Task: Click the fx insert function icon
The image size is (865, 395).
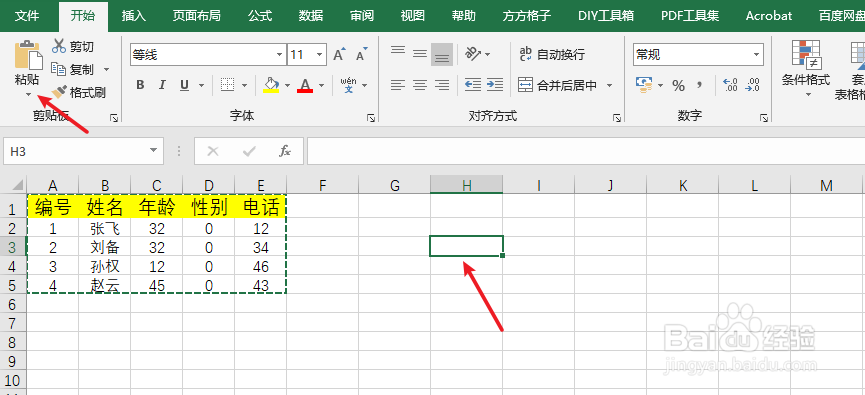Action: tap(285, 151)
